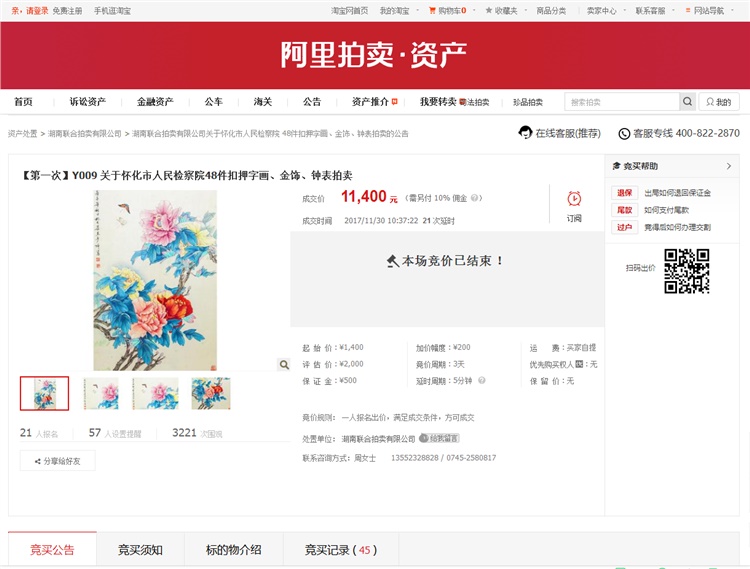Click the red 过户 transfer tag

coord(624,227)
